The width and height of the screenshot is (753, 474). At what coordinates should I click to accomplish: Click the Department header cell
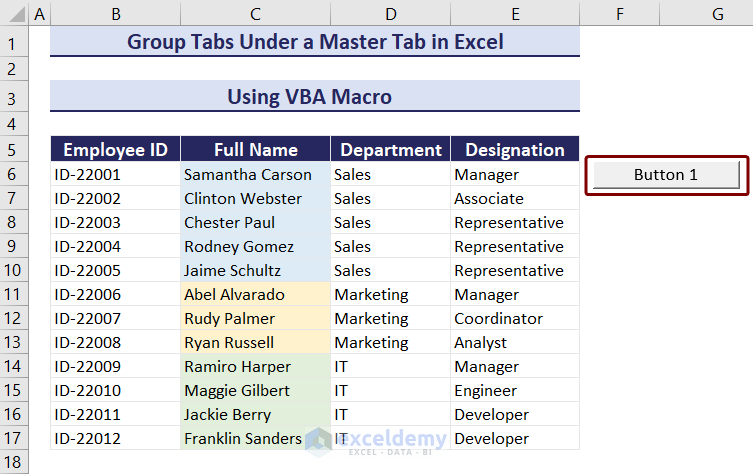pos(390,150)
